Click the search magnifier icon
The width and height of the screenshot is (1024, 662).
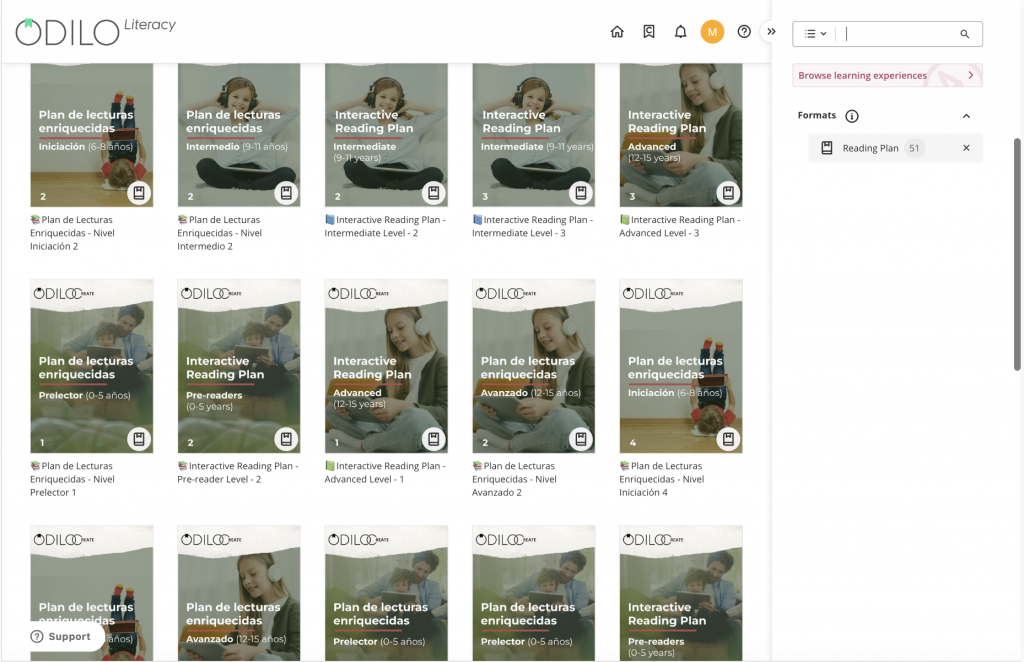coord(965,34)
